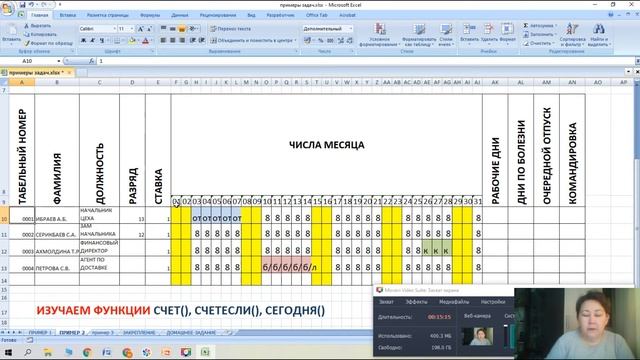The image size is (640, 360).
Task: Open Условное форматирование menu
Action: pyautogui.click(x=380, y=35)
